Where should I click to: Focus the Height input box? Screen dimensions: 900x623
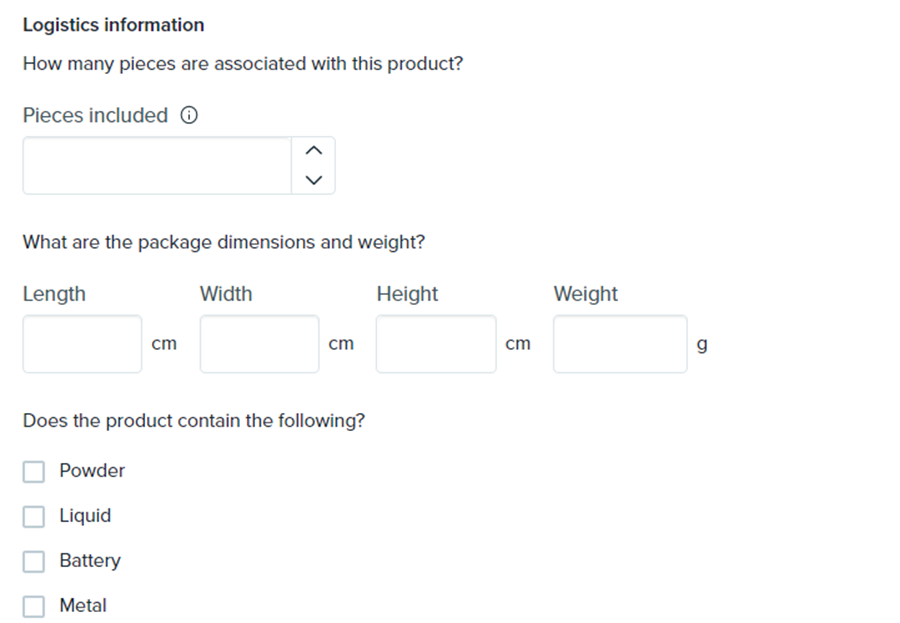436,344
